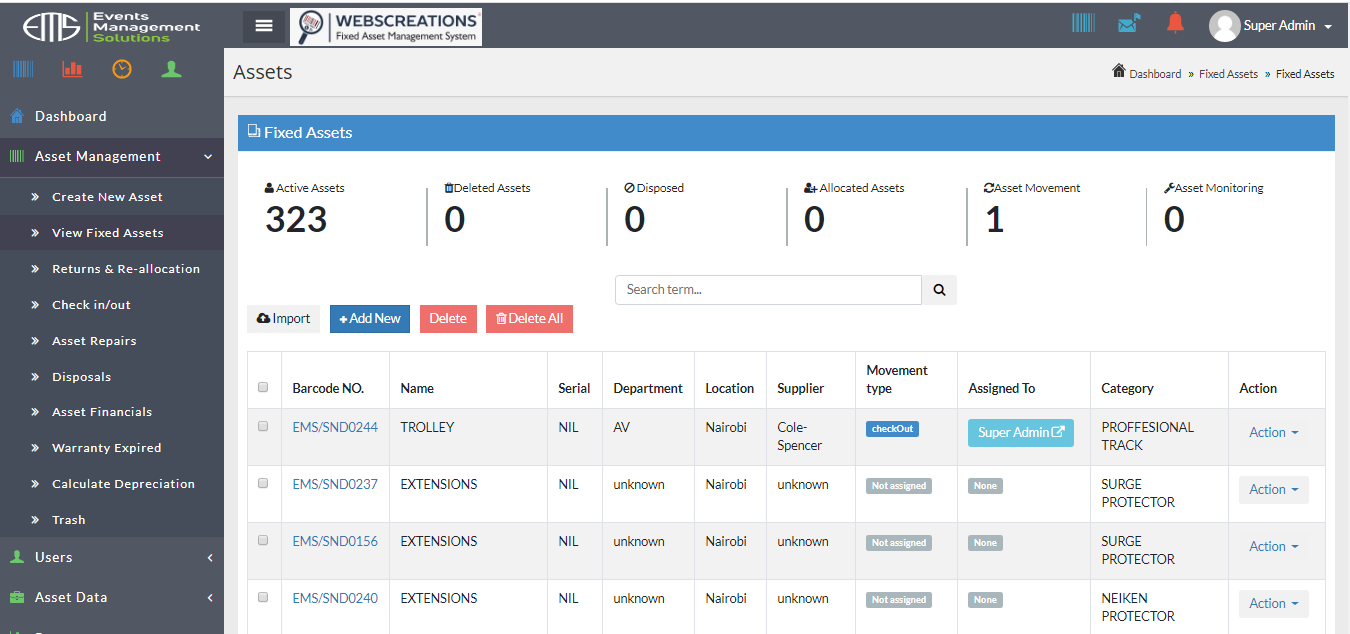
Task: Click the Import button
Action: (x=284, y=319)
